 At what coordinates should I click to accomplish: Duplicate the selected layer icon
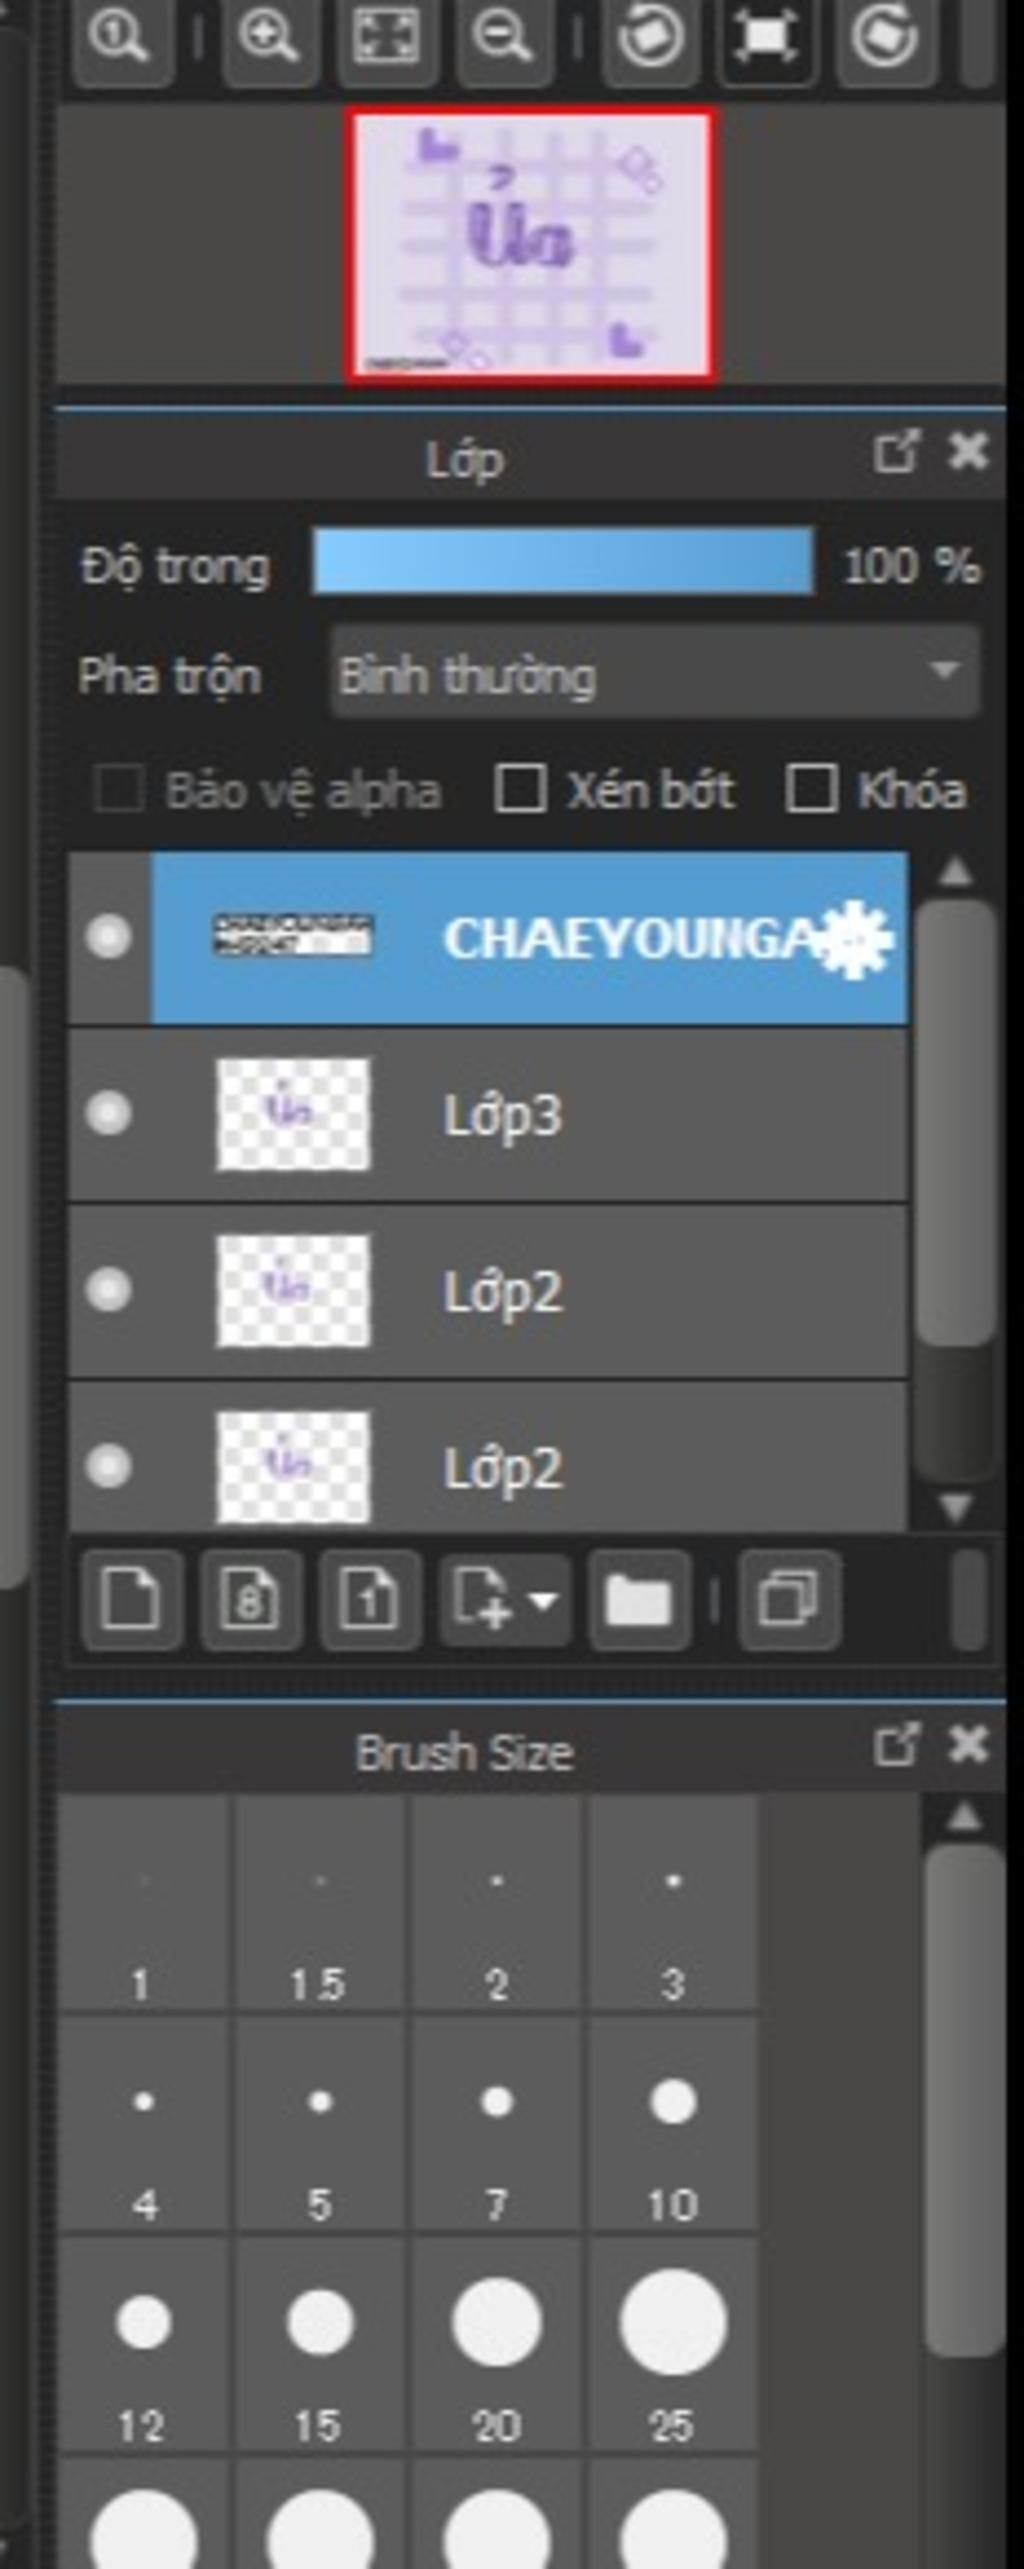click(789, 1600)
